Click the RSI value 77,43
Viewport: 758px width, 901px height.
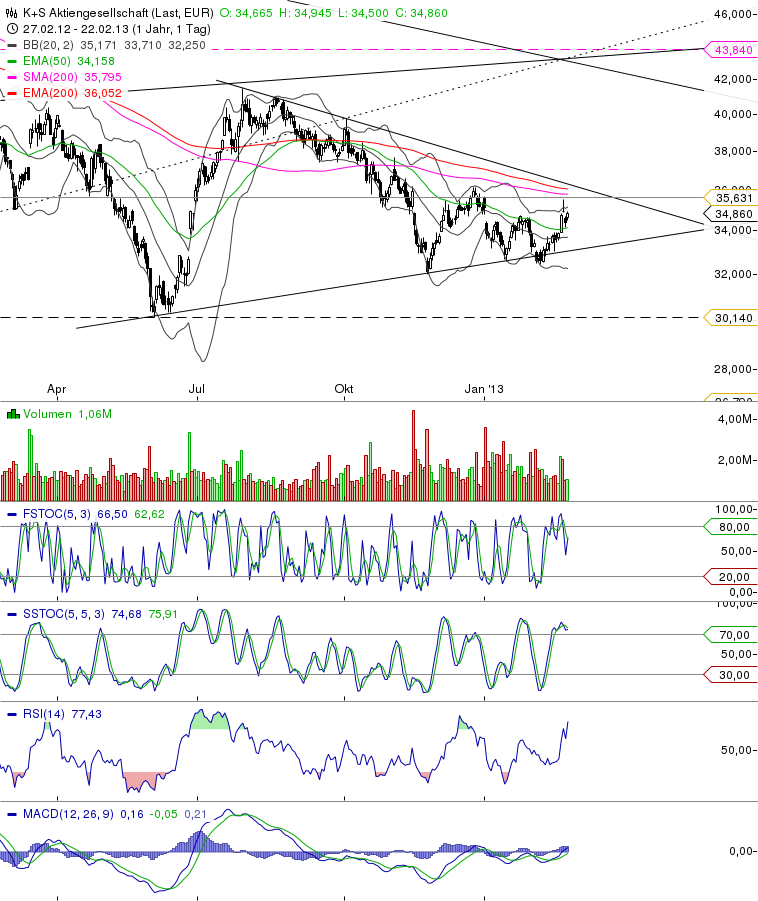86,714
